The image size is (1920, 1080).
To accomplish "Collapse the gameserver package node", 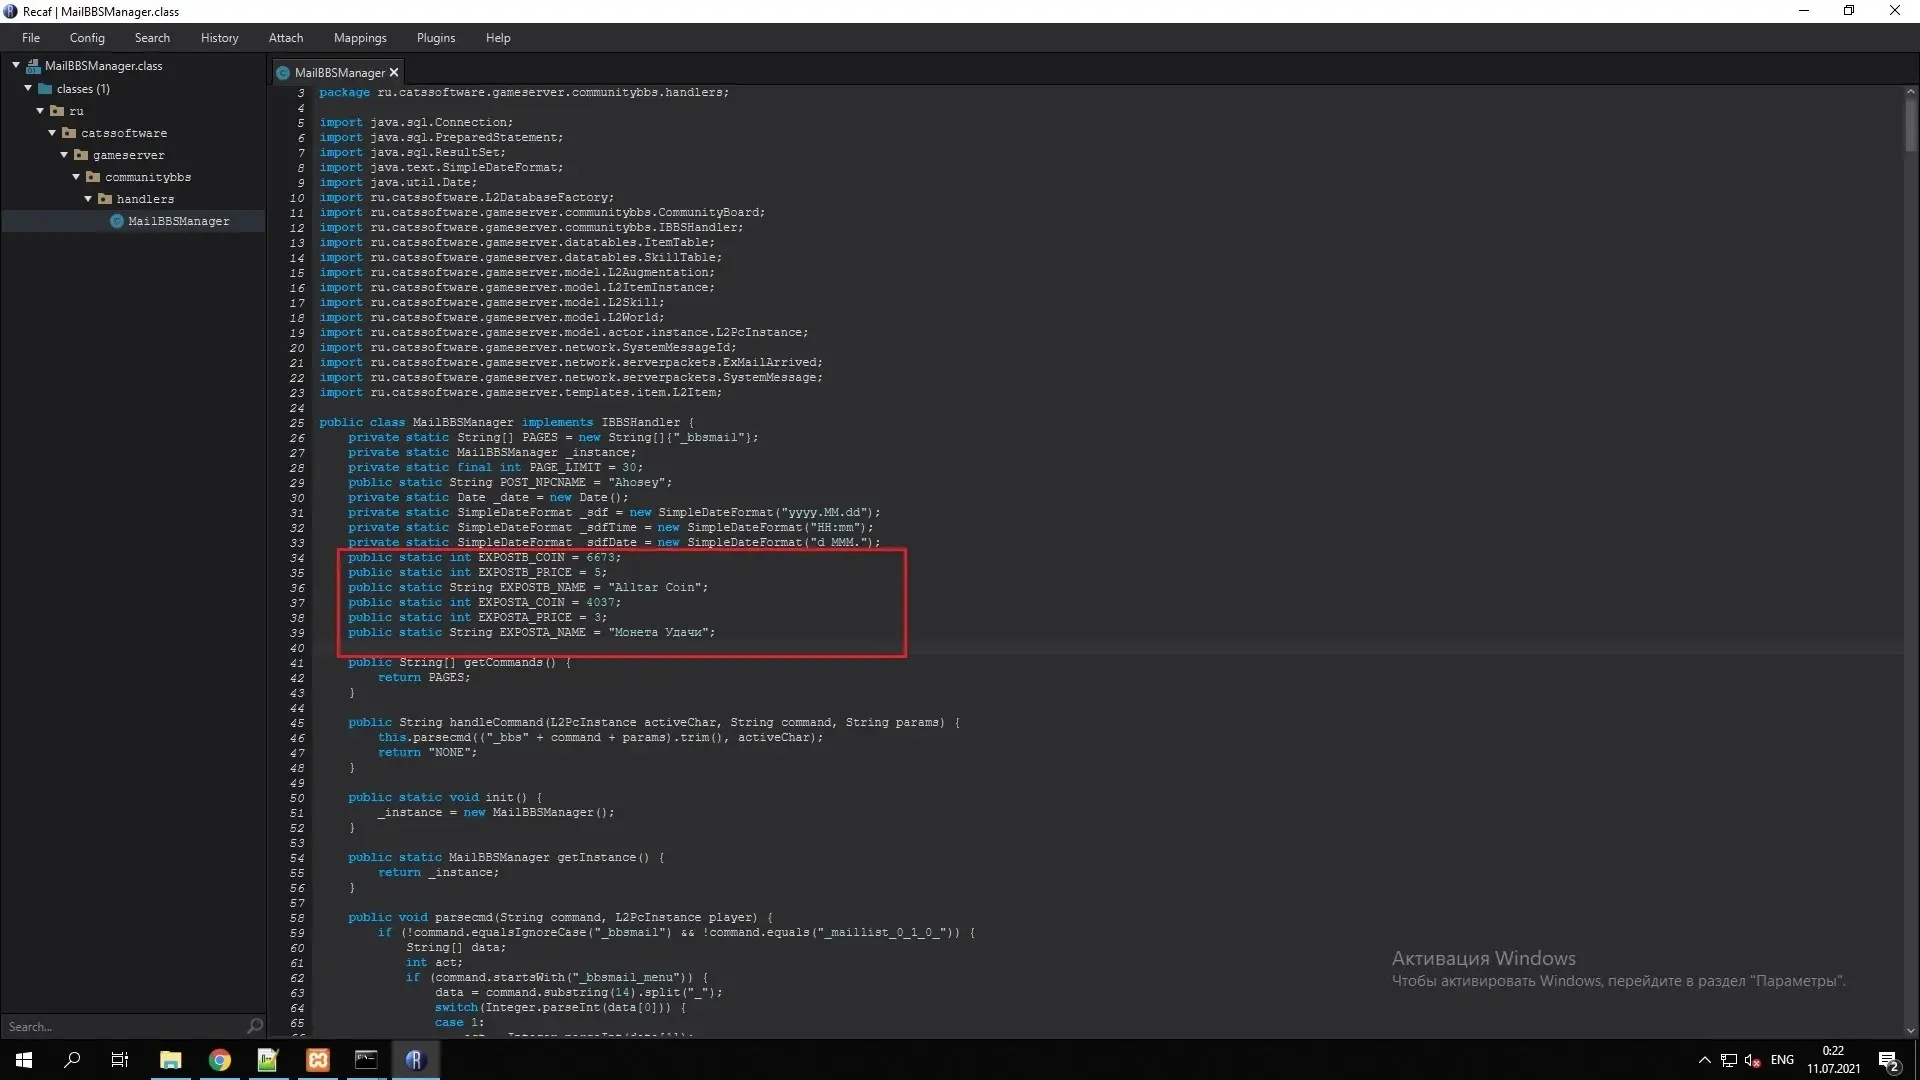I will tap(64, 155).
